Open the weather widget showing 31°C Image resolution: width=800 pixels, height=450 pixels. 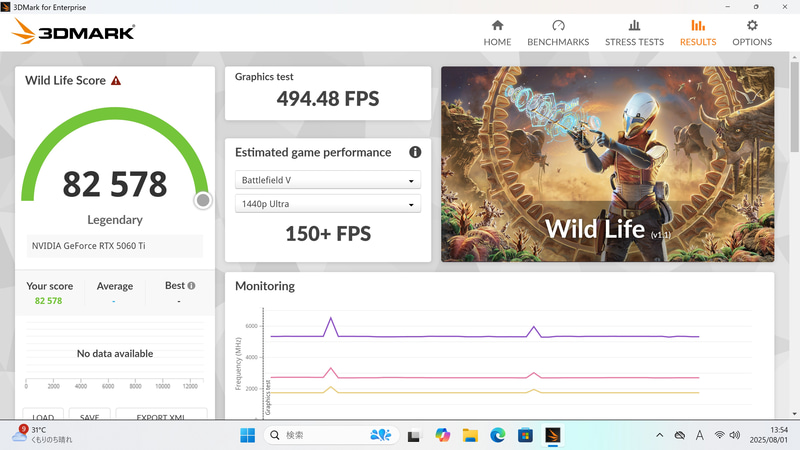click(42, 435)
